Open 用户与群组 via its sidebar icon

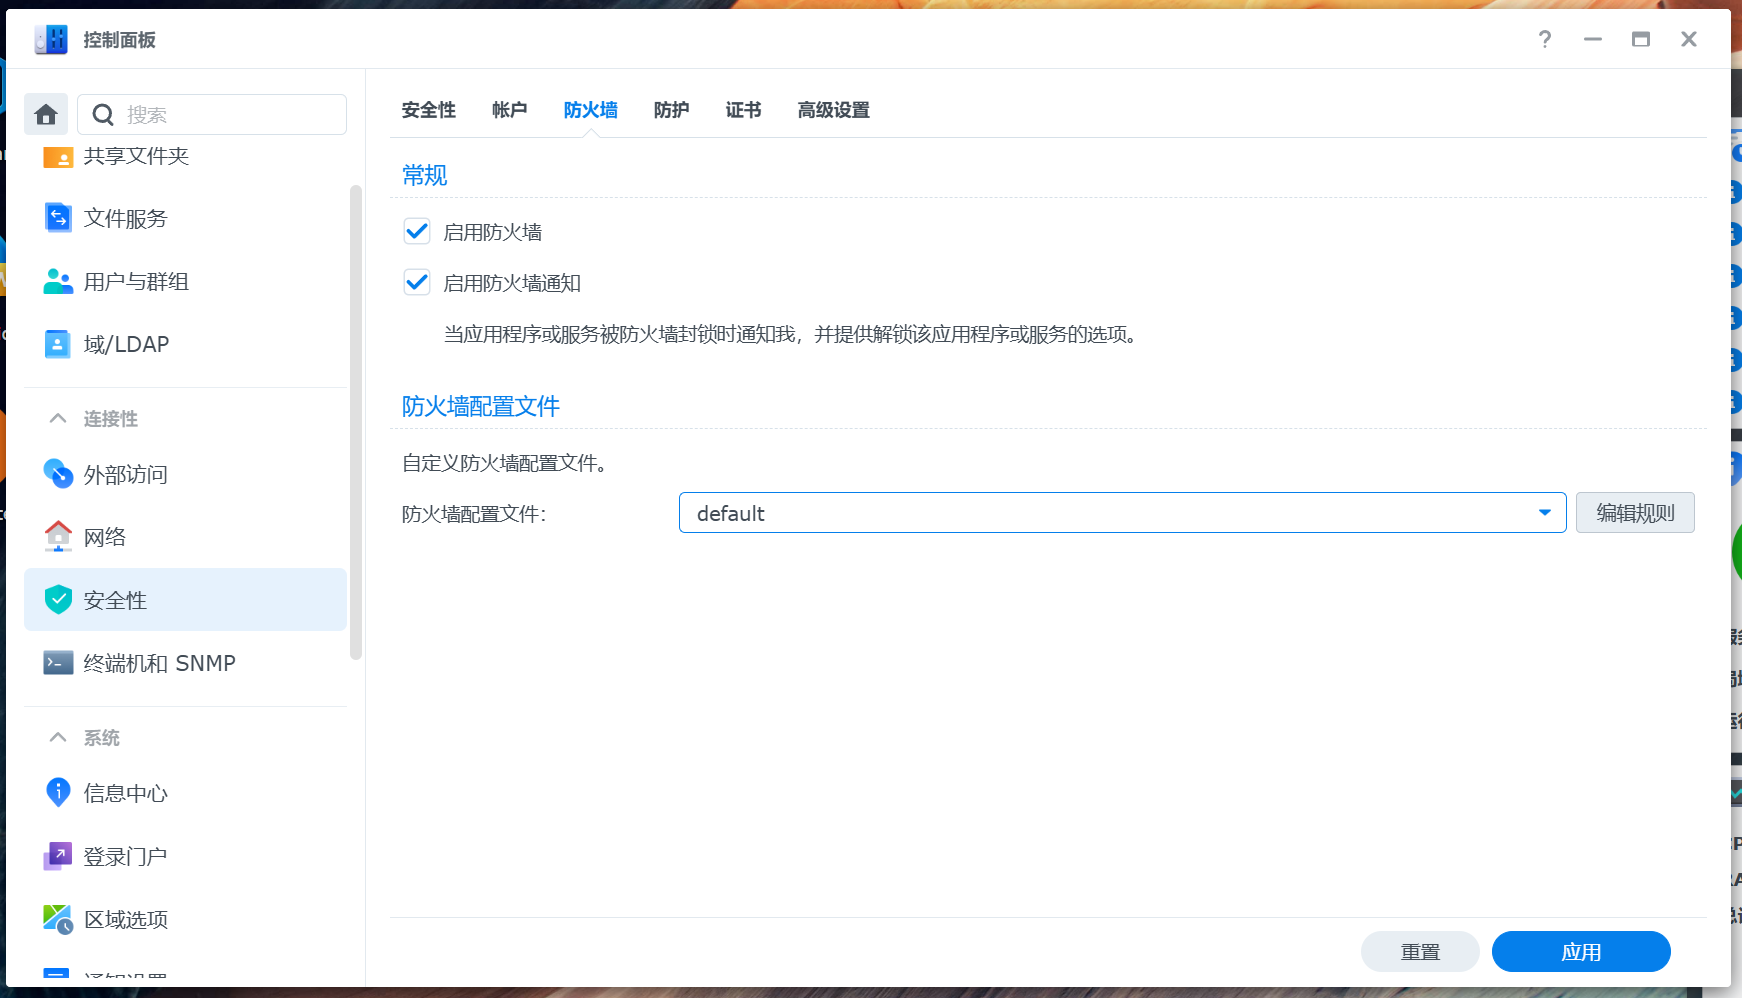point(57,281)
